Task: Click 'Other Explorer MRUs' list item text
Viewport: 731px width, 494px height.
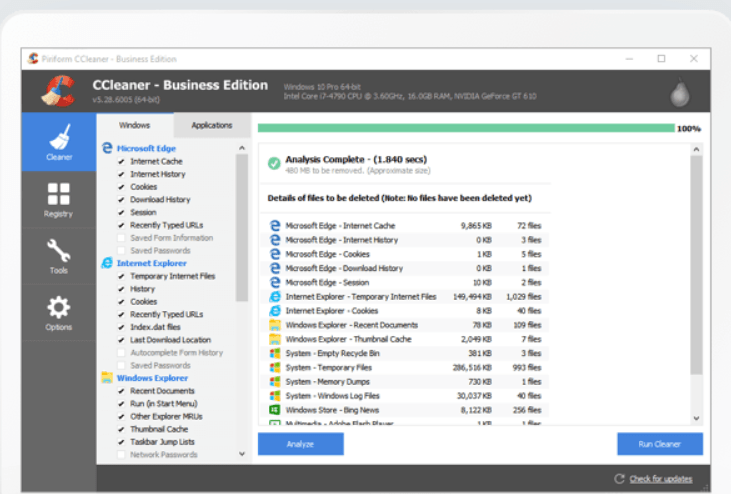Action: pos(166,416)
